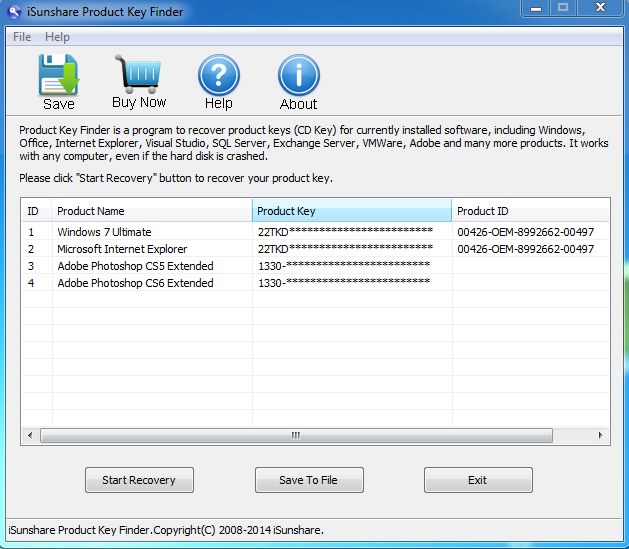Click the Save floppy disk icon
Image resolution: width=629 pixels, height=549 pixels.
(x=59, y=75)
